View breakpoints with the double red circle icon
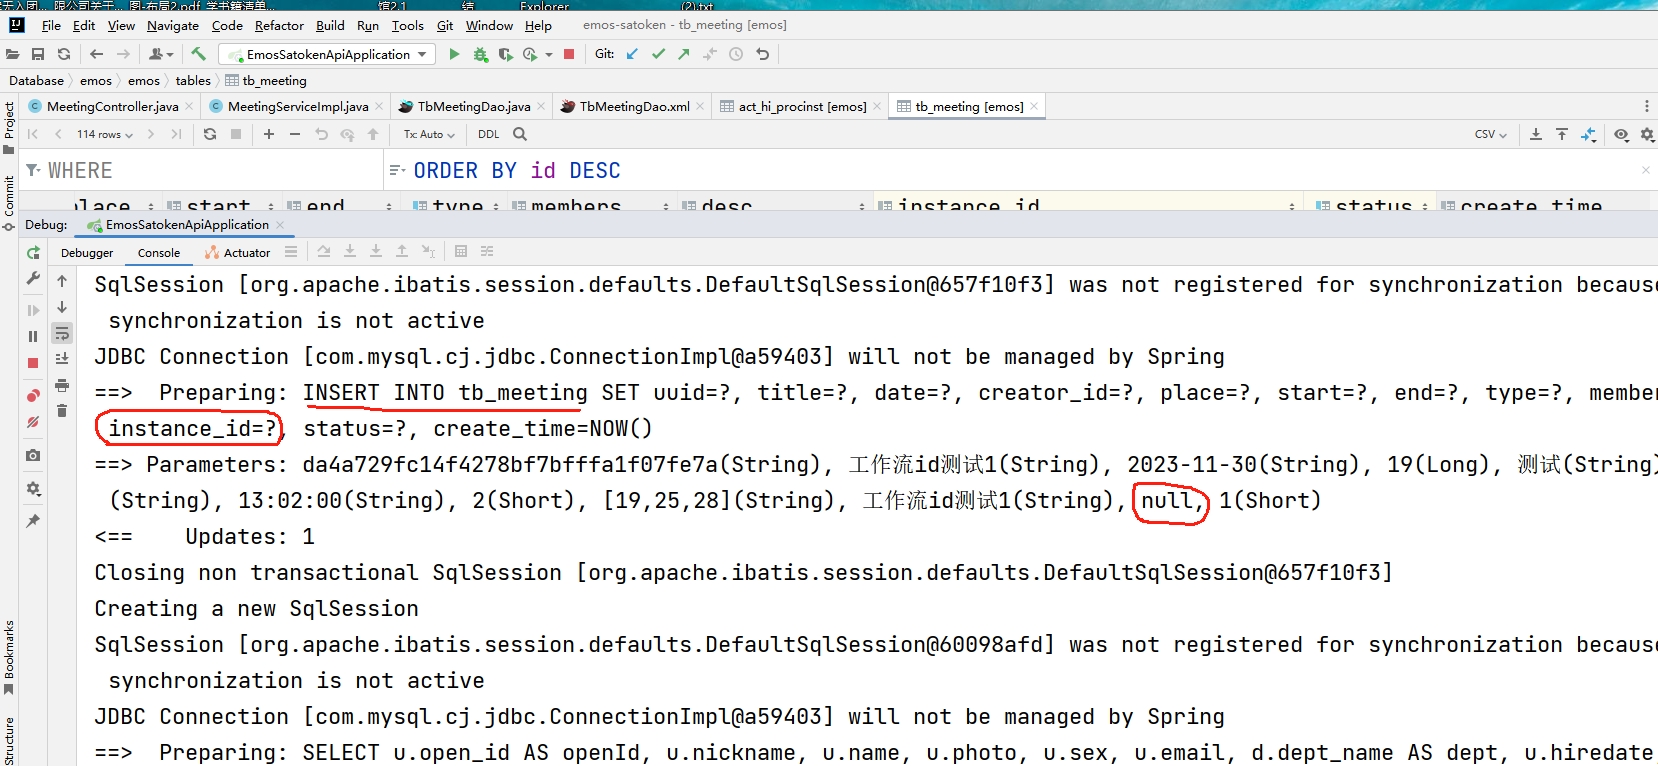Viewport: 1658px width, 766px height. 33,396
